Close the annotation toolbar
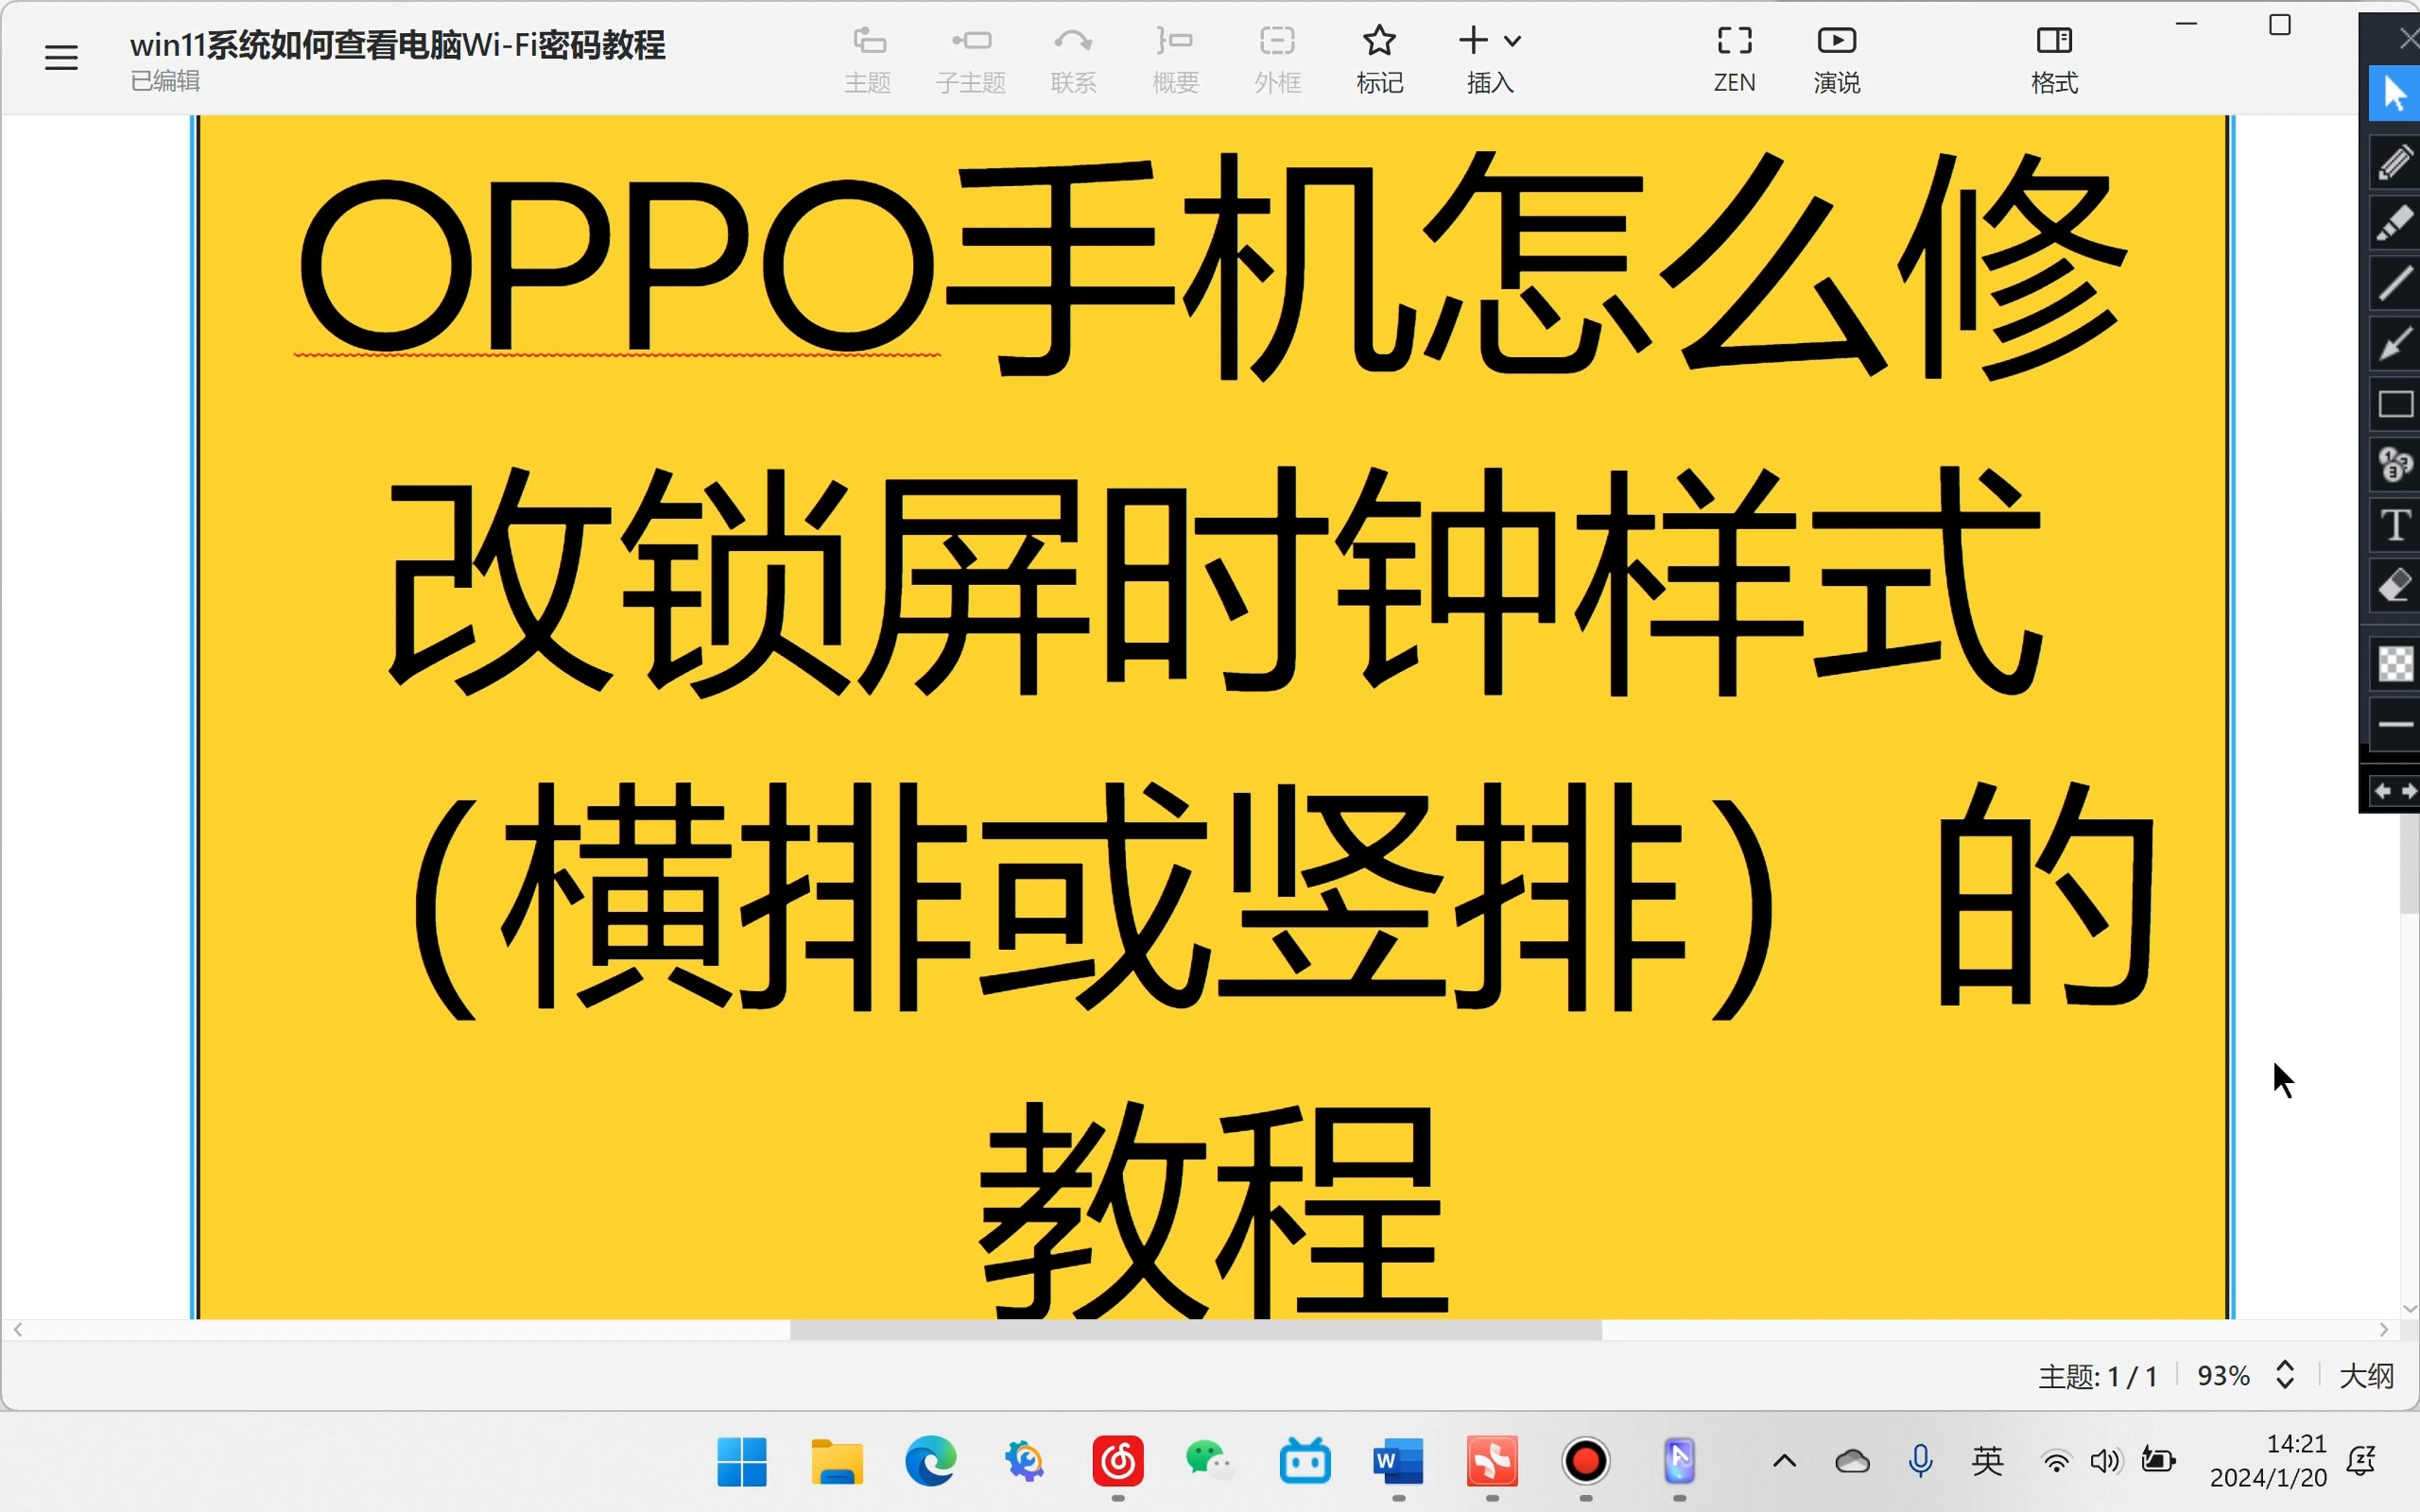The height and width of the screenshot is (1512, 2420). tap(2408, 38)
